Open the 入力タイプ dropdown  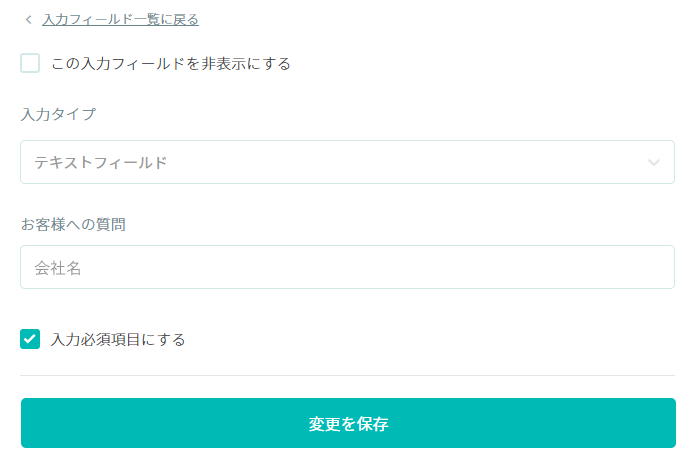347,162
